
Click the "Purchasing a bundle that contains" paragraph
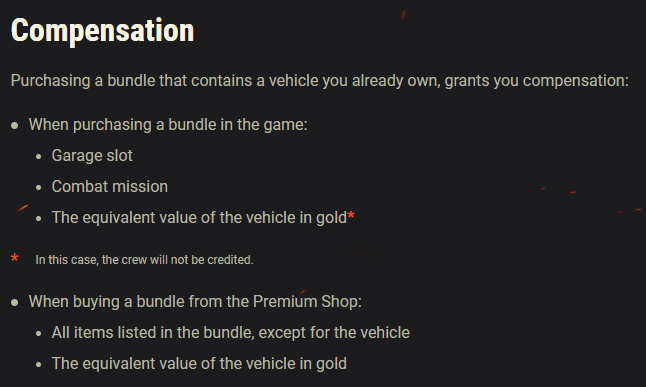pyautogui.click(x=320, y=81)
